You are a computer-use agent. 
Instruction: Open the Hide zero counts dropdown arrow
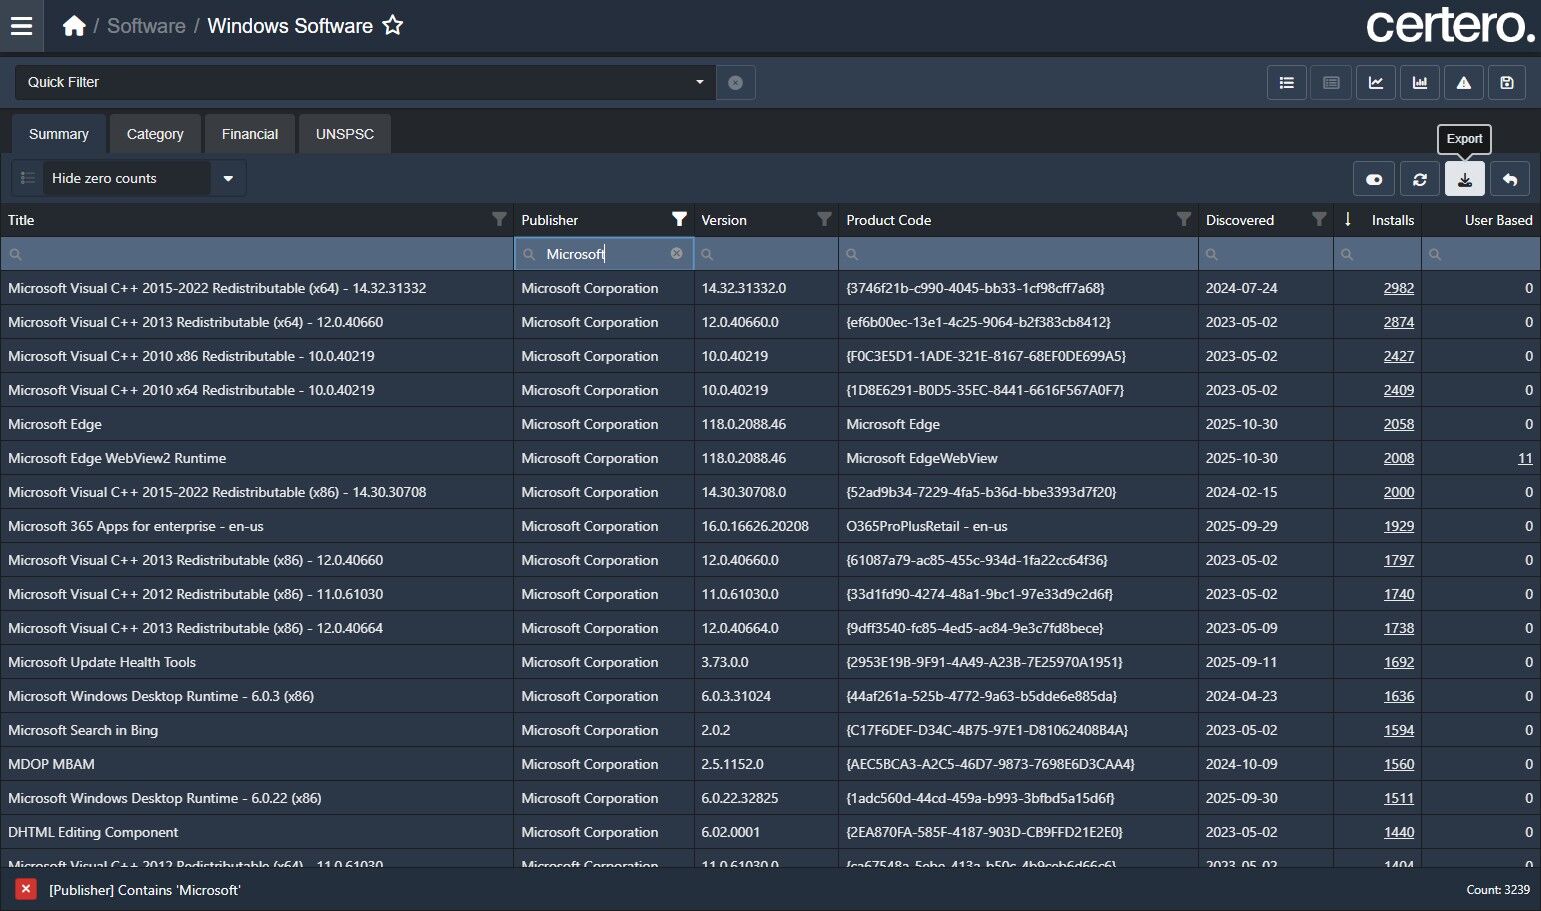pos(228,179)
